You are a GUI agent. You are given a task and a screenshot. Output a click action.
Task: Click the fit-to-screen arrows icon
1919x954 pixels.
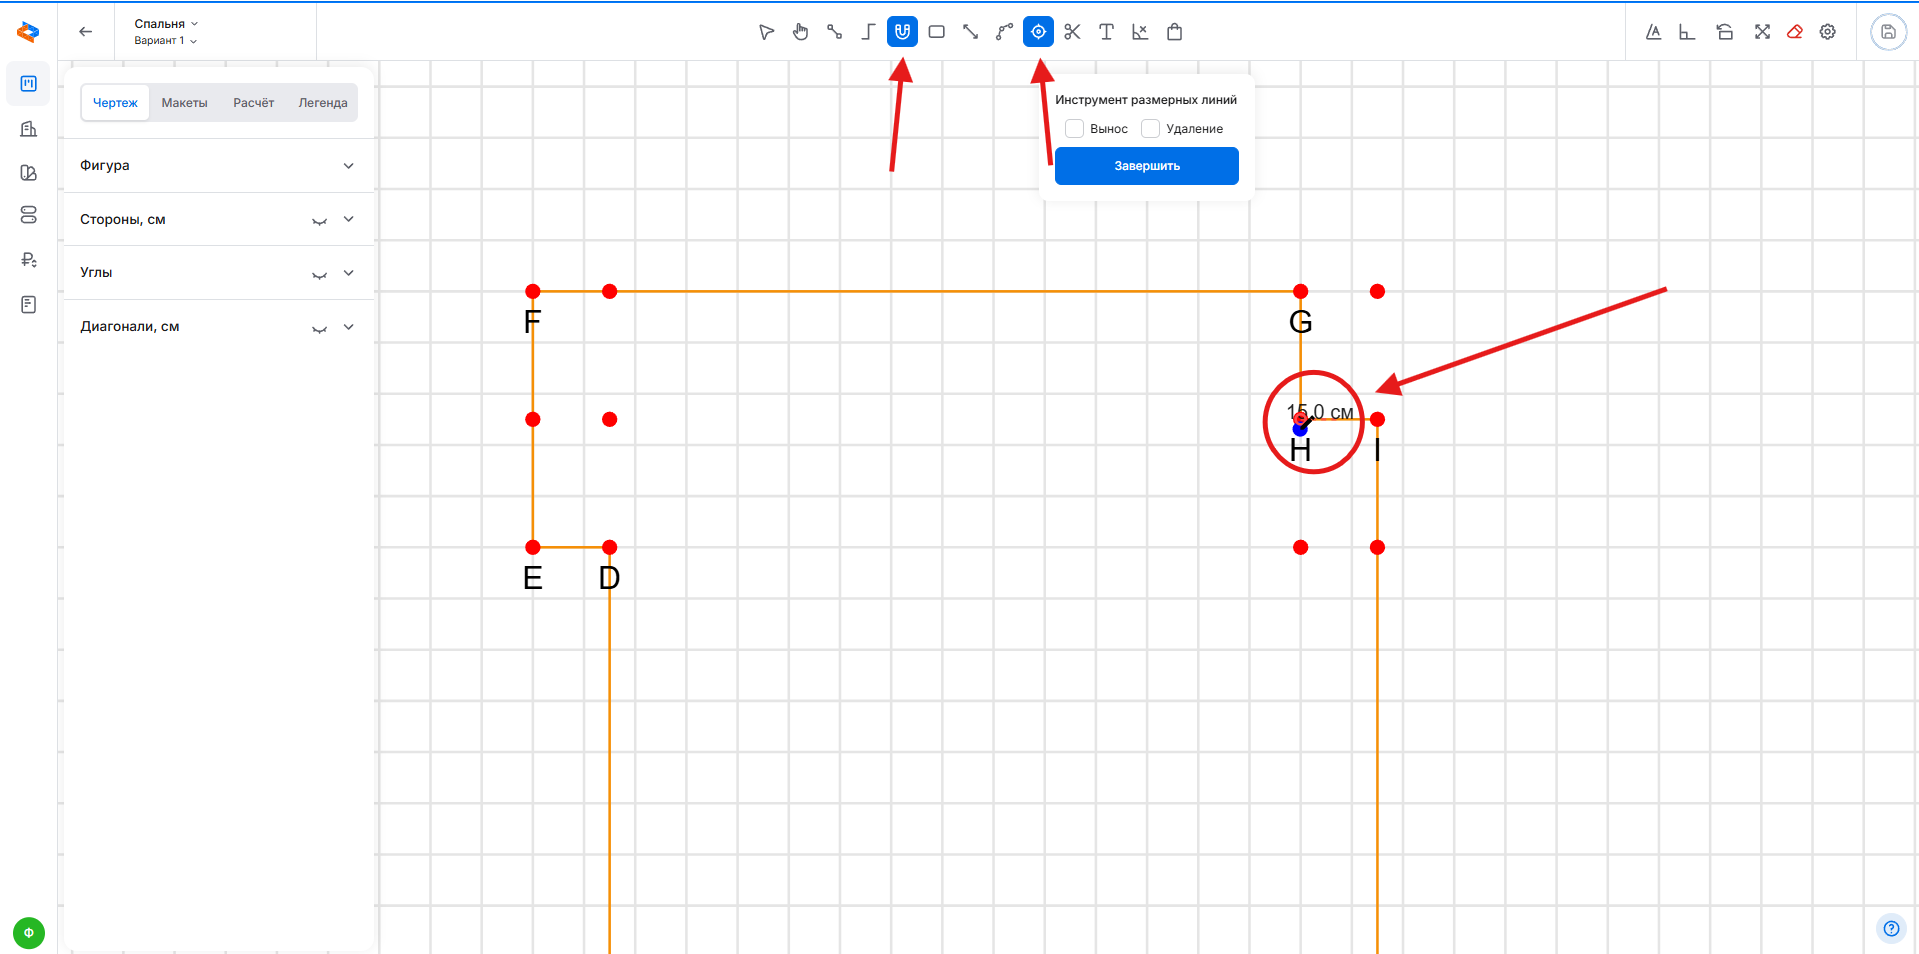1762,32
